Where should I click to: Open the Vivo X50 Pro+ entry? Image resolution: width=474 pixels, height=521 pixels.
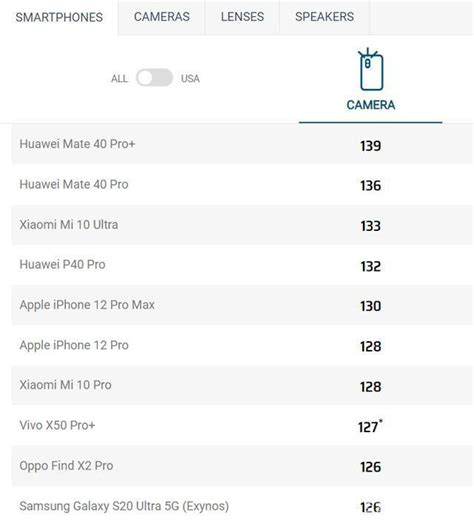tap(57, 425)
